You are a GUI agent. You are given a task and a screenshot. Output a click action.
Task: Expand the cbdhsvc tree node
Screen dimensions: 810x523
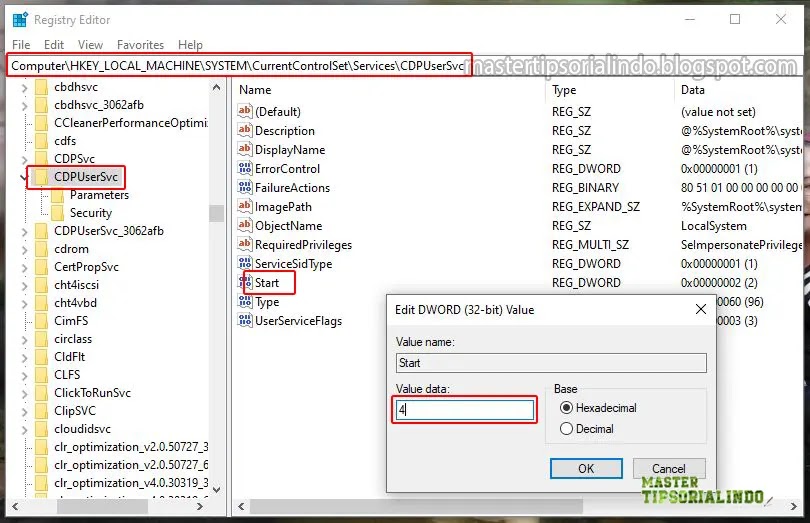pyautogui.click(x=24, y=88)
